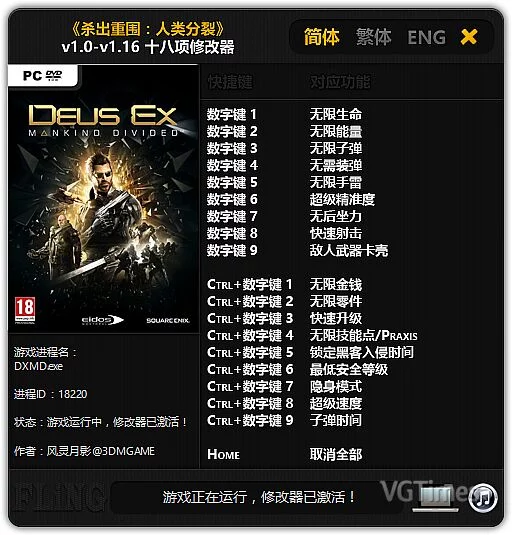Switch language to 简体

pyautogui.click(x=322, y=37)
